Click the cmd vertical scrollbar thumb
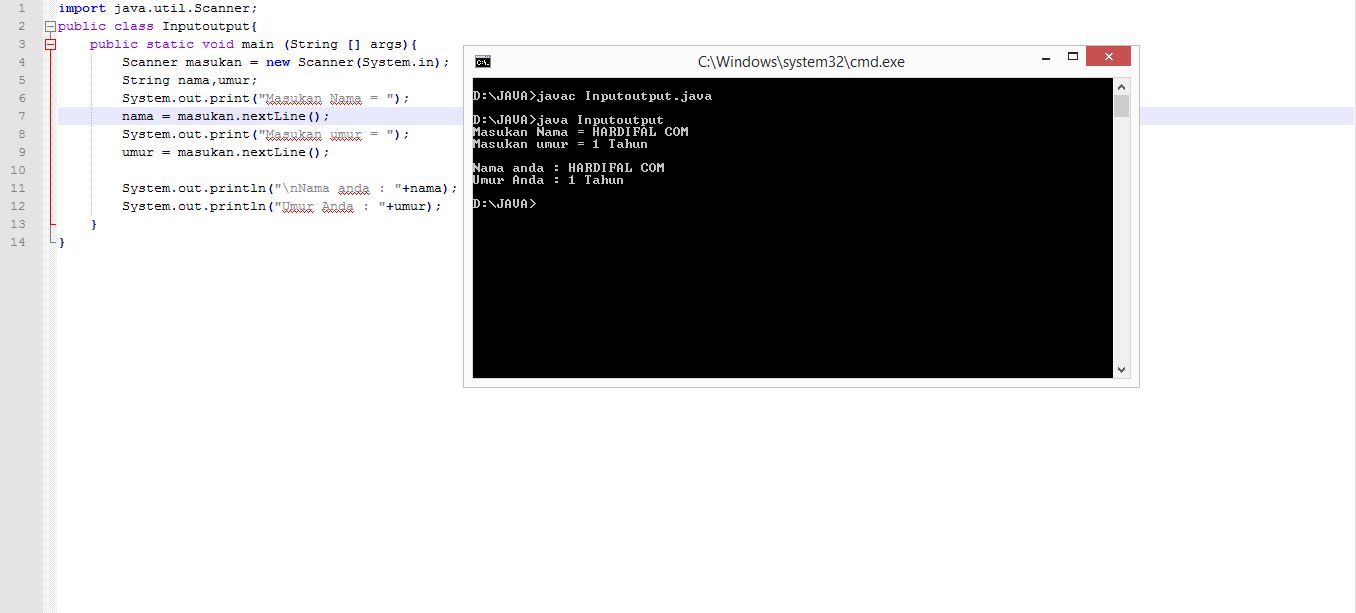Image resolution: width=1356 pixels, height=613 pixels. [1121, 106]
